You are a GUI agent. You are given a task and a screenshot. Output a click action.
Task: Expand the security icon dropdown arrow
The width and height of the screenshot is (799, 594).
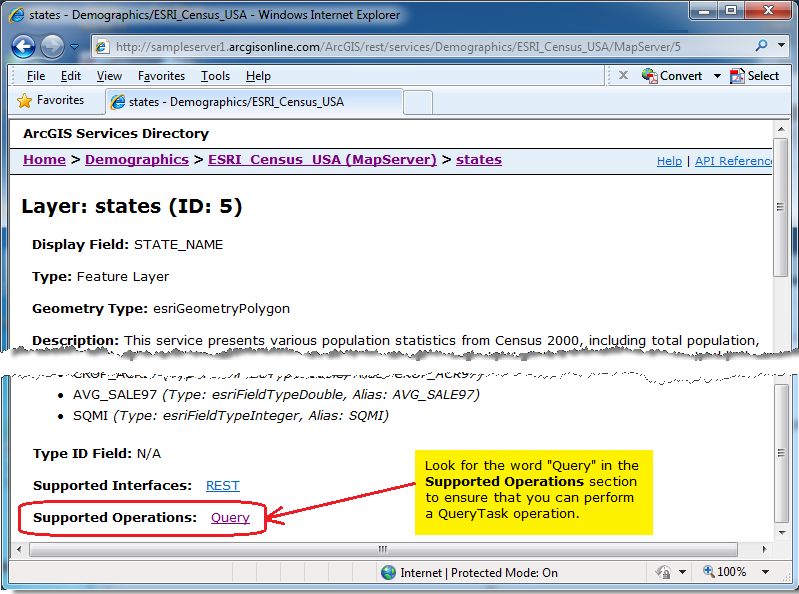(682, 572)
